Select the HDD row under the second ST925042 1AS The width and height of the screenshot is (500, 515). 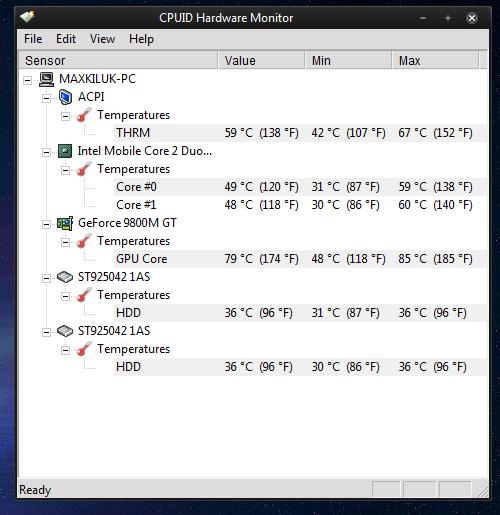pyautogui.click(x=300, y=367)
